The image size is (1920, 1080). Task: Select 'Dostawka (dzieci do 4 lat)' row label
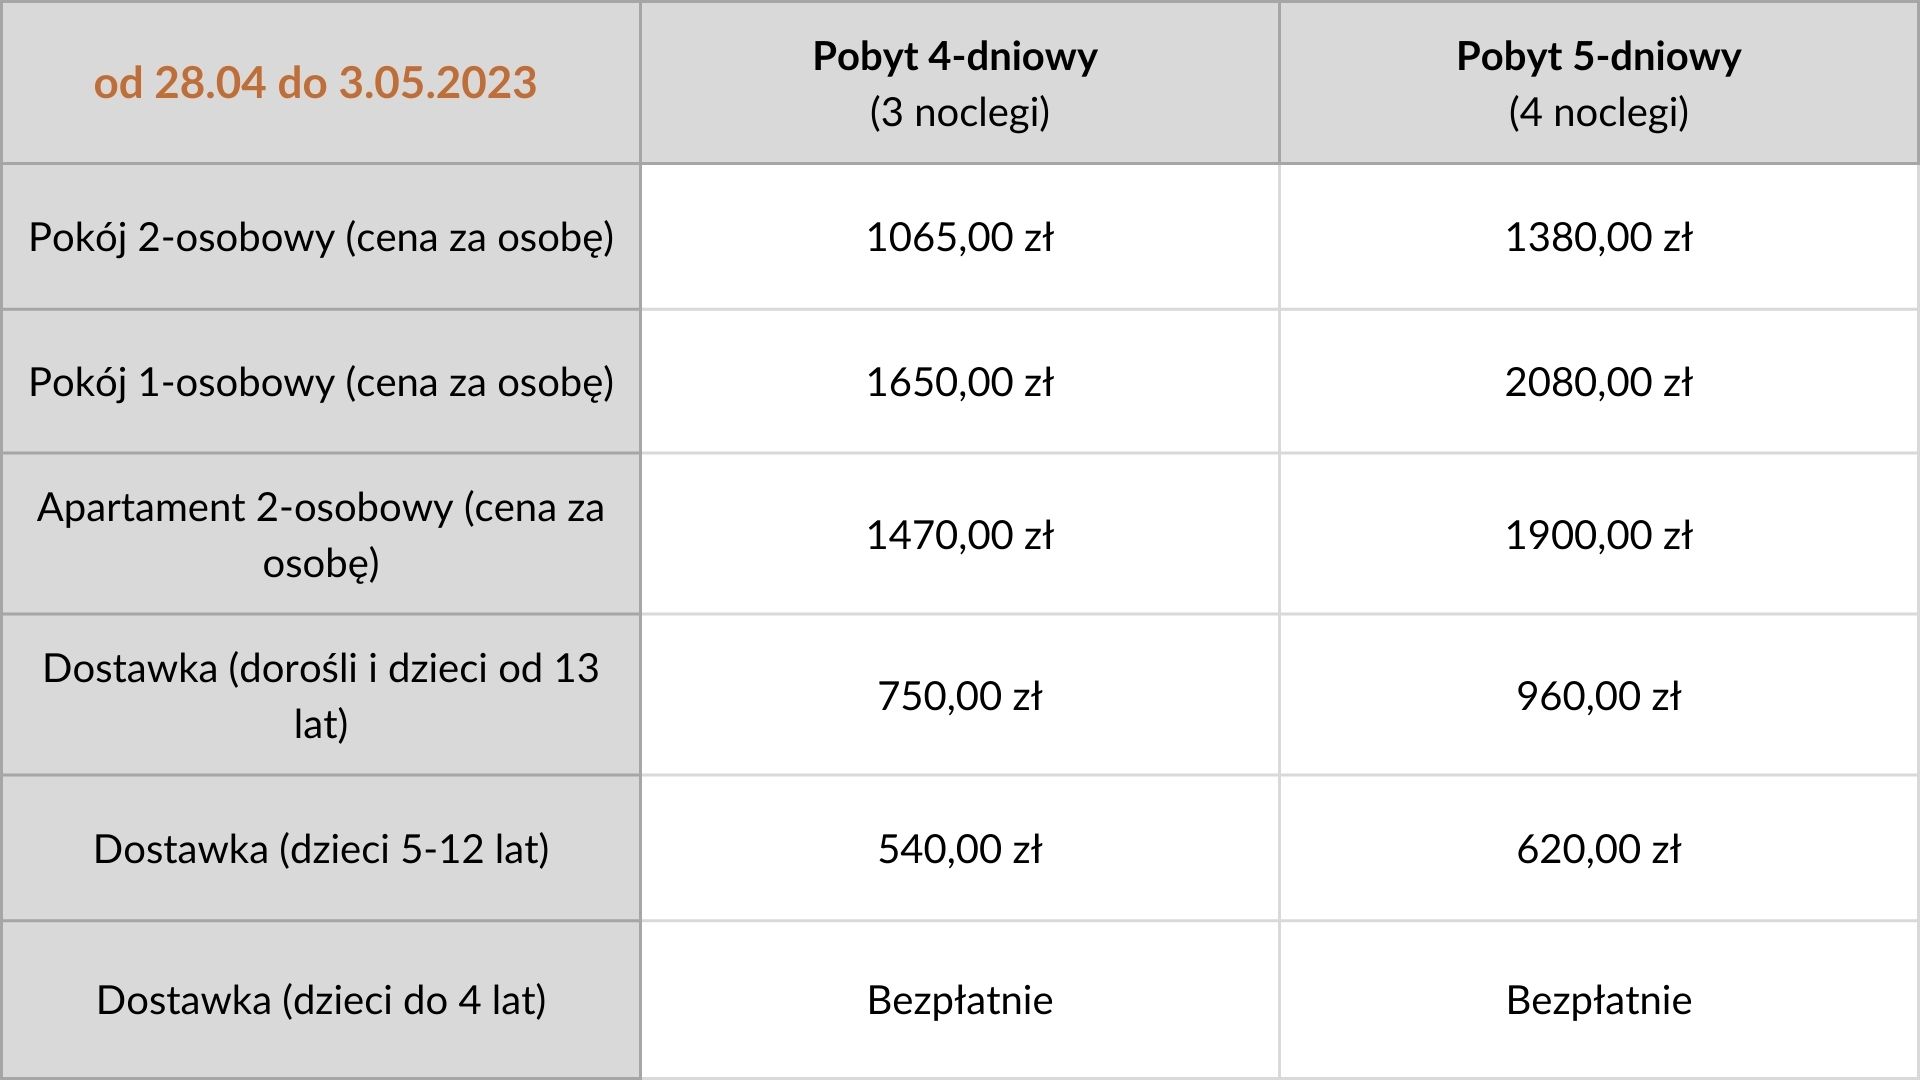pyautogui.click(x=321, y=1000)
